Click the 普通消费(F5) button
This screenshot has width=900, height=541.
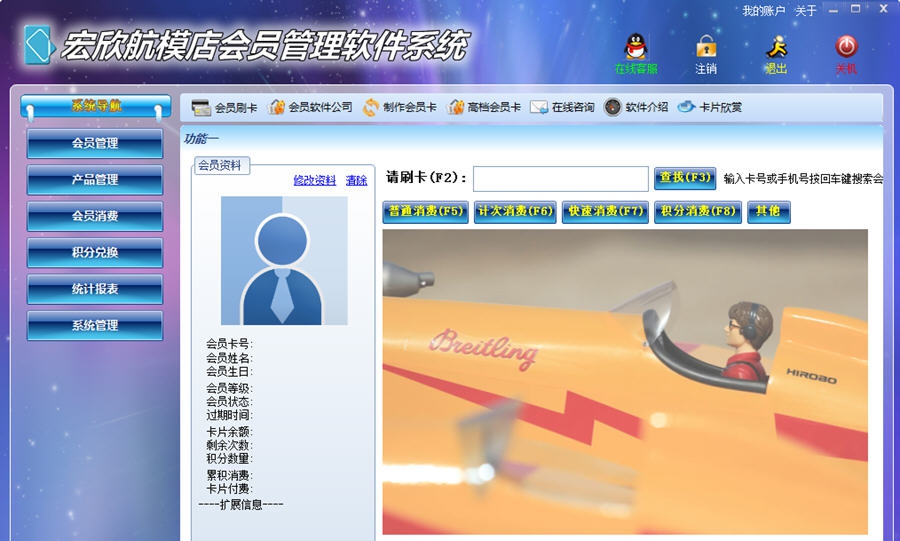coord(425,212)
